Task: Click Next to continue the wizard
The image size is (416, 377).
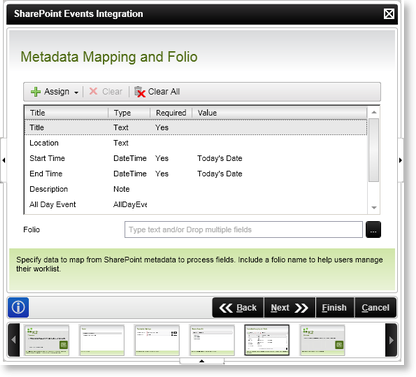Action: click(x=289, y=308)
